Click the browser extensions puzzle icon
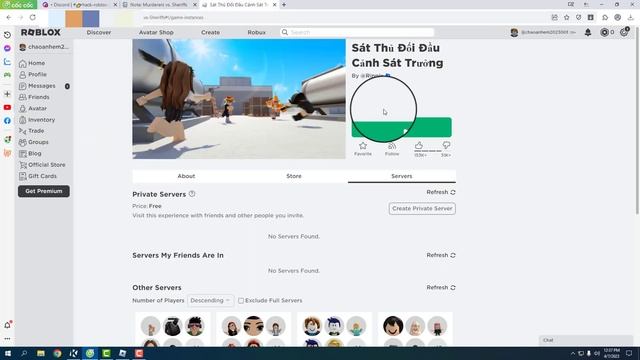 click(x=605, y=17)
